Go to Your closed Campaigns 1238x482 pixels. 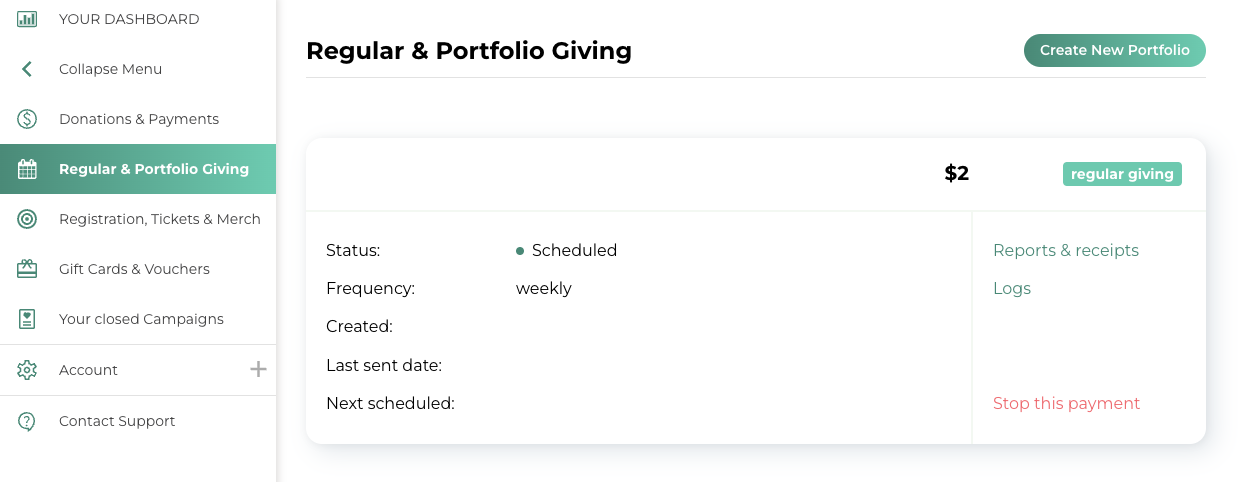point(141,319)
